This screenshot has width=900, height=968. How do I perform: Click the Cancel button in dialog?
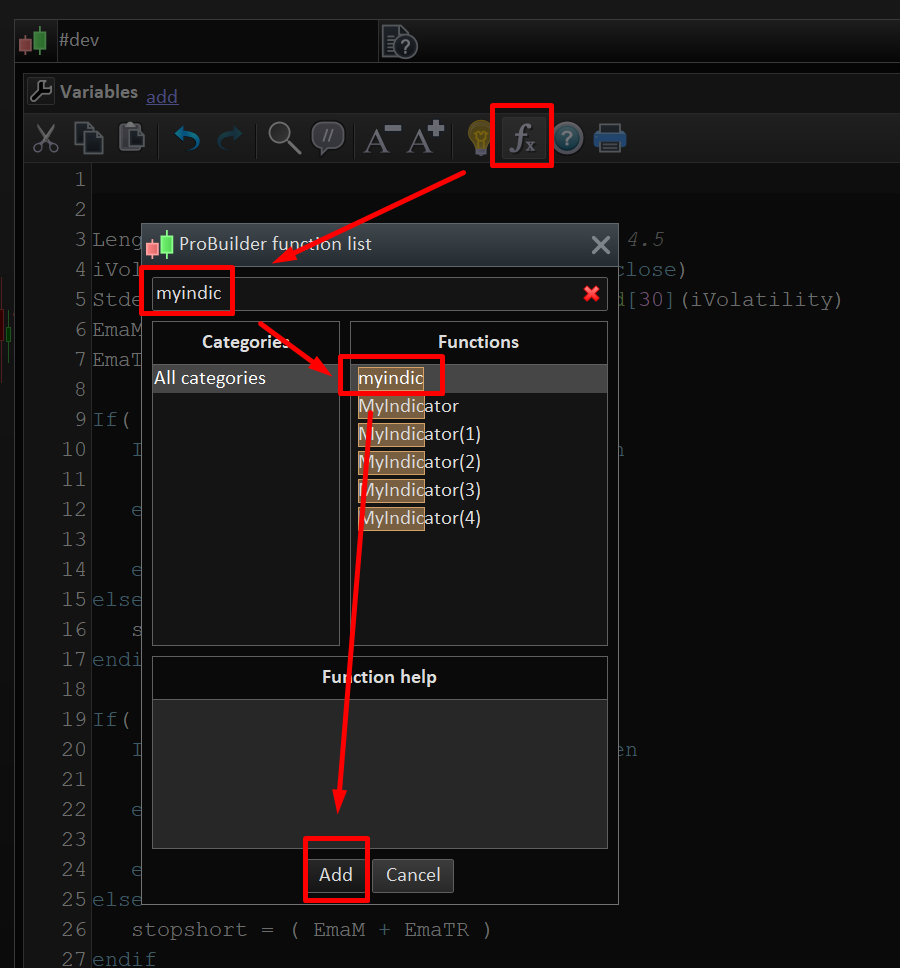413,875
